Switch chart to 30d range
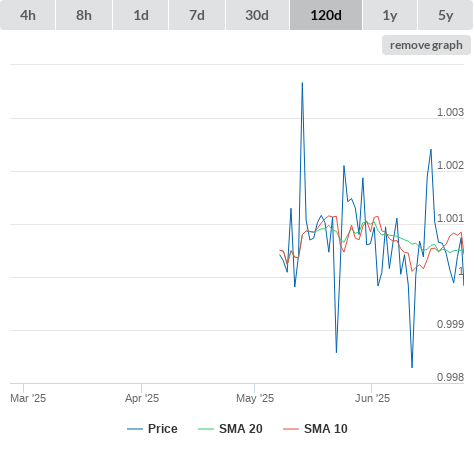The width and height of the screenshot is (474, 455). point(257,15)
